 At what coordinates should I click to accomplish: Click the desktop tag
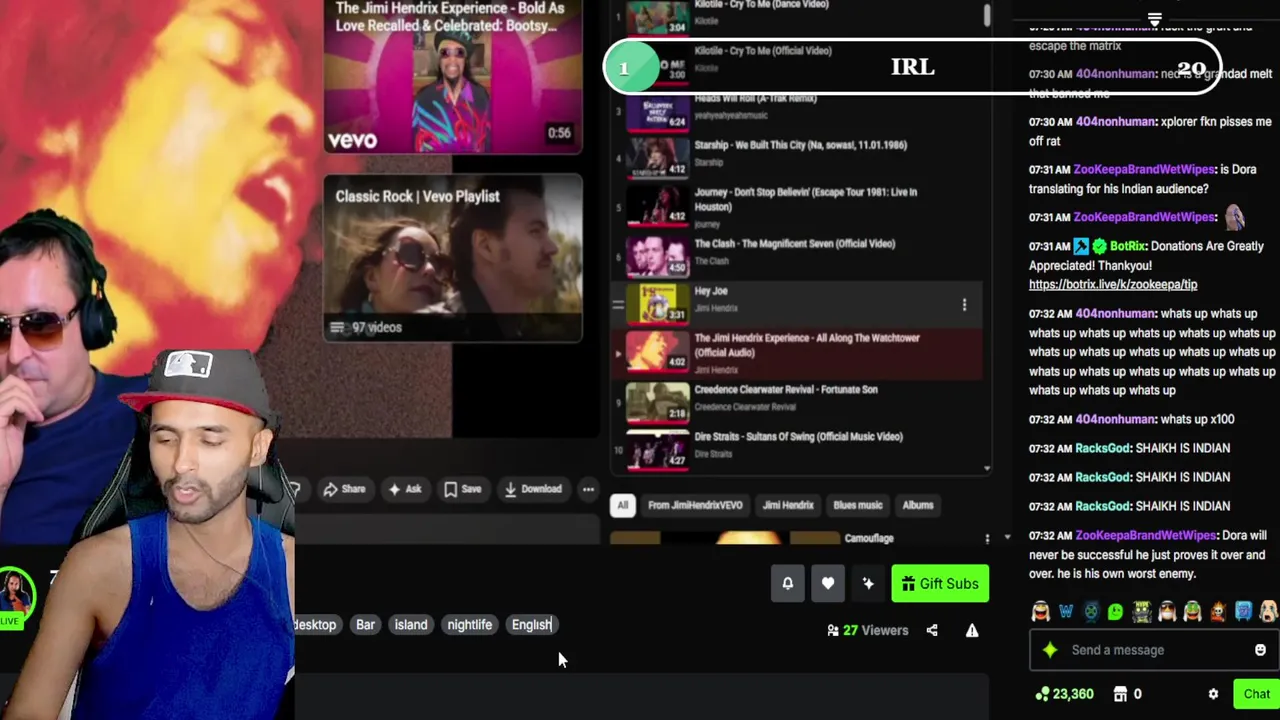coord(314,625)
